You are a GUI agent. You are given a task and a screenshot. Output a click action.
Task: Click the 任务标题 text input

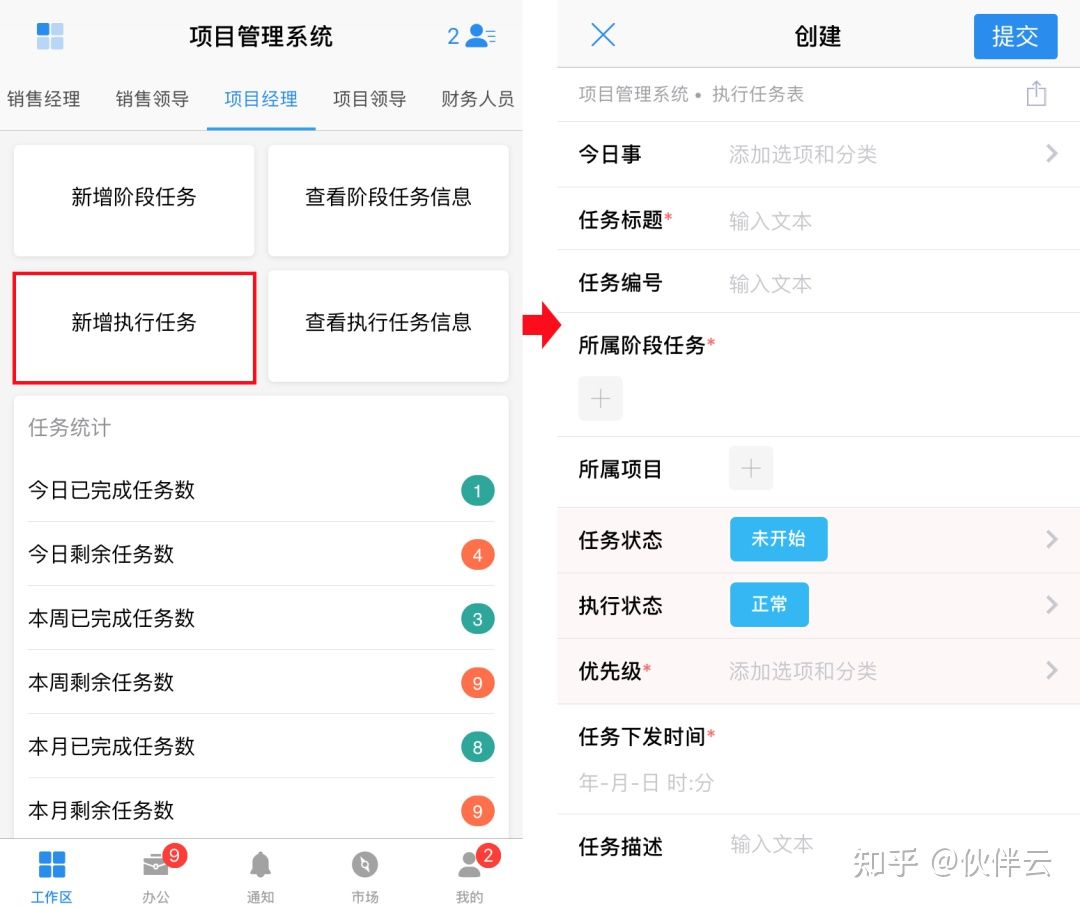[770, 221]
